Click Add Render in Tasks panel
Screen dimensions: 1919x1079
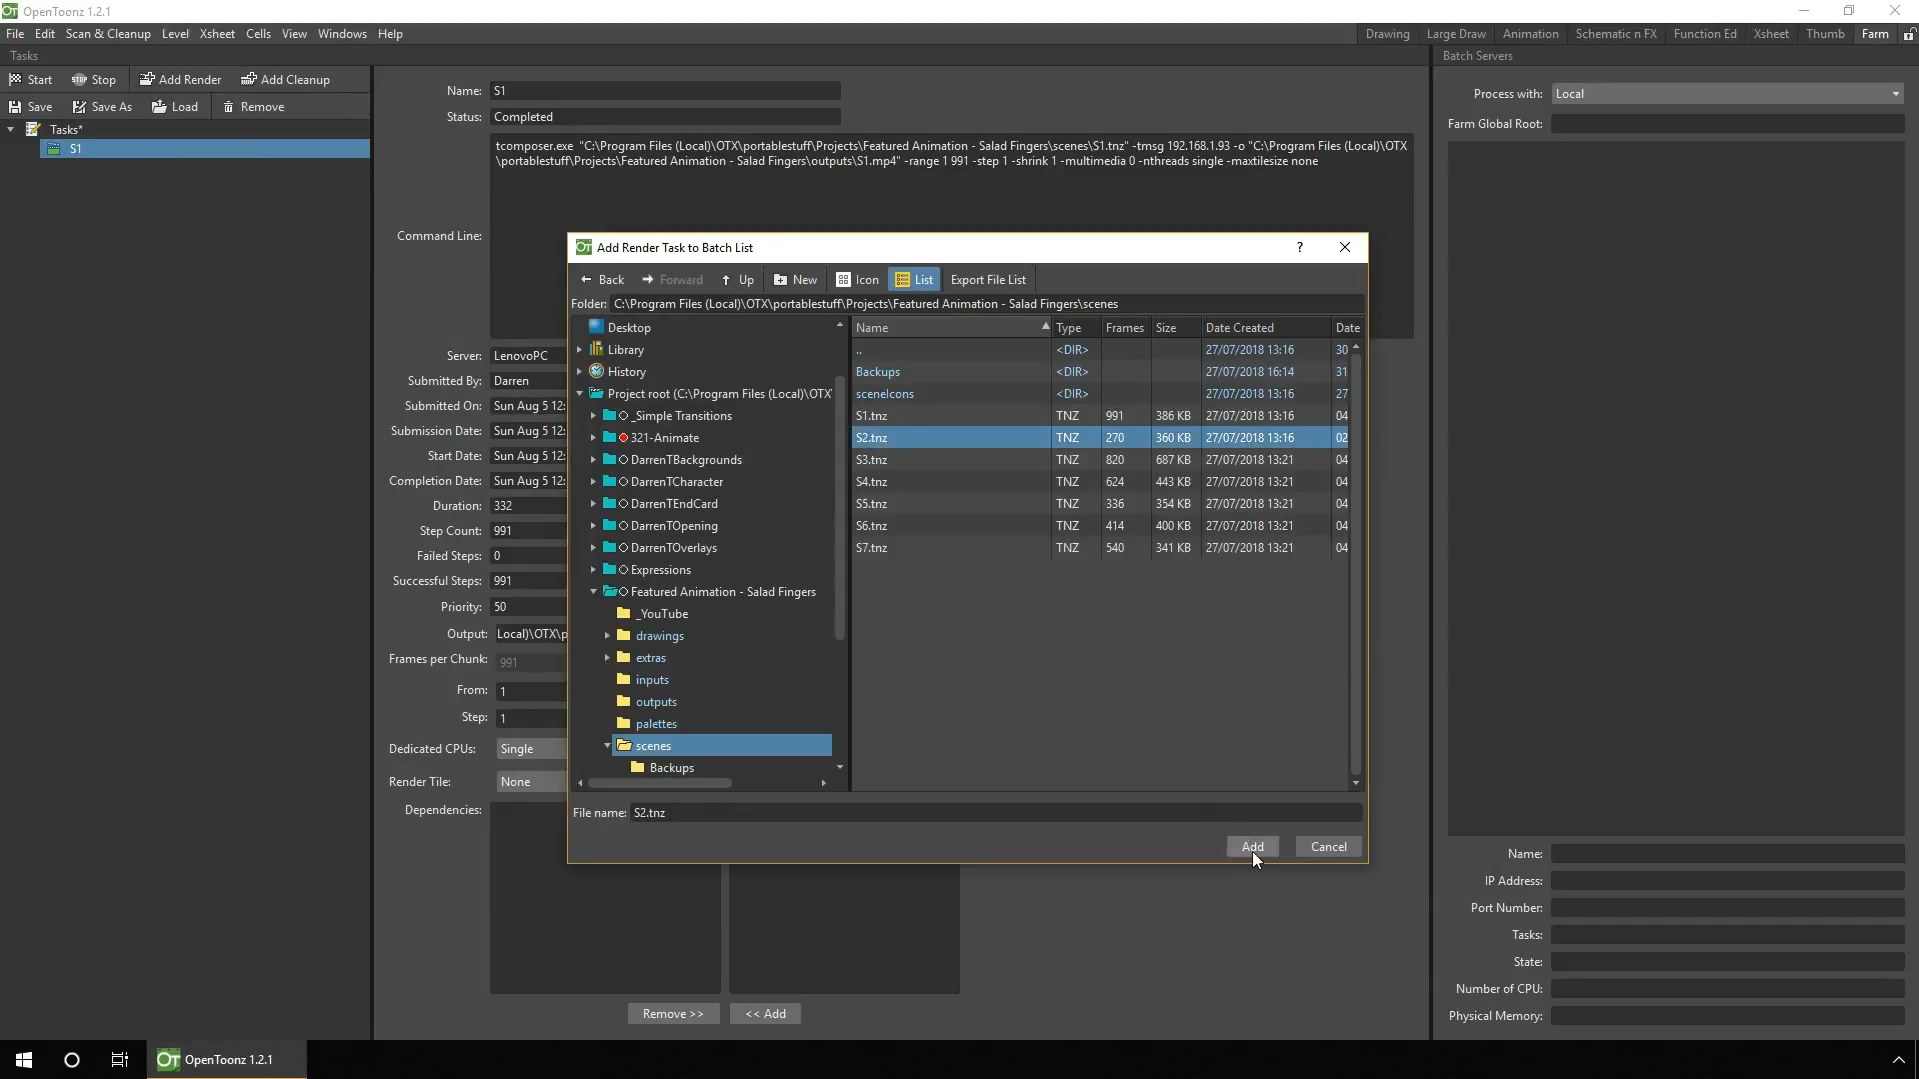click(x=180, y=80)
